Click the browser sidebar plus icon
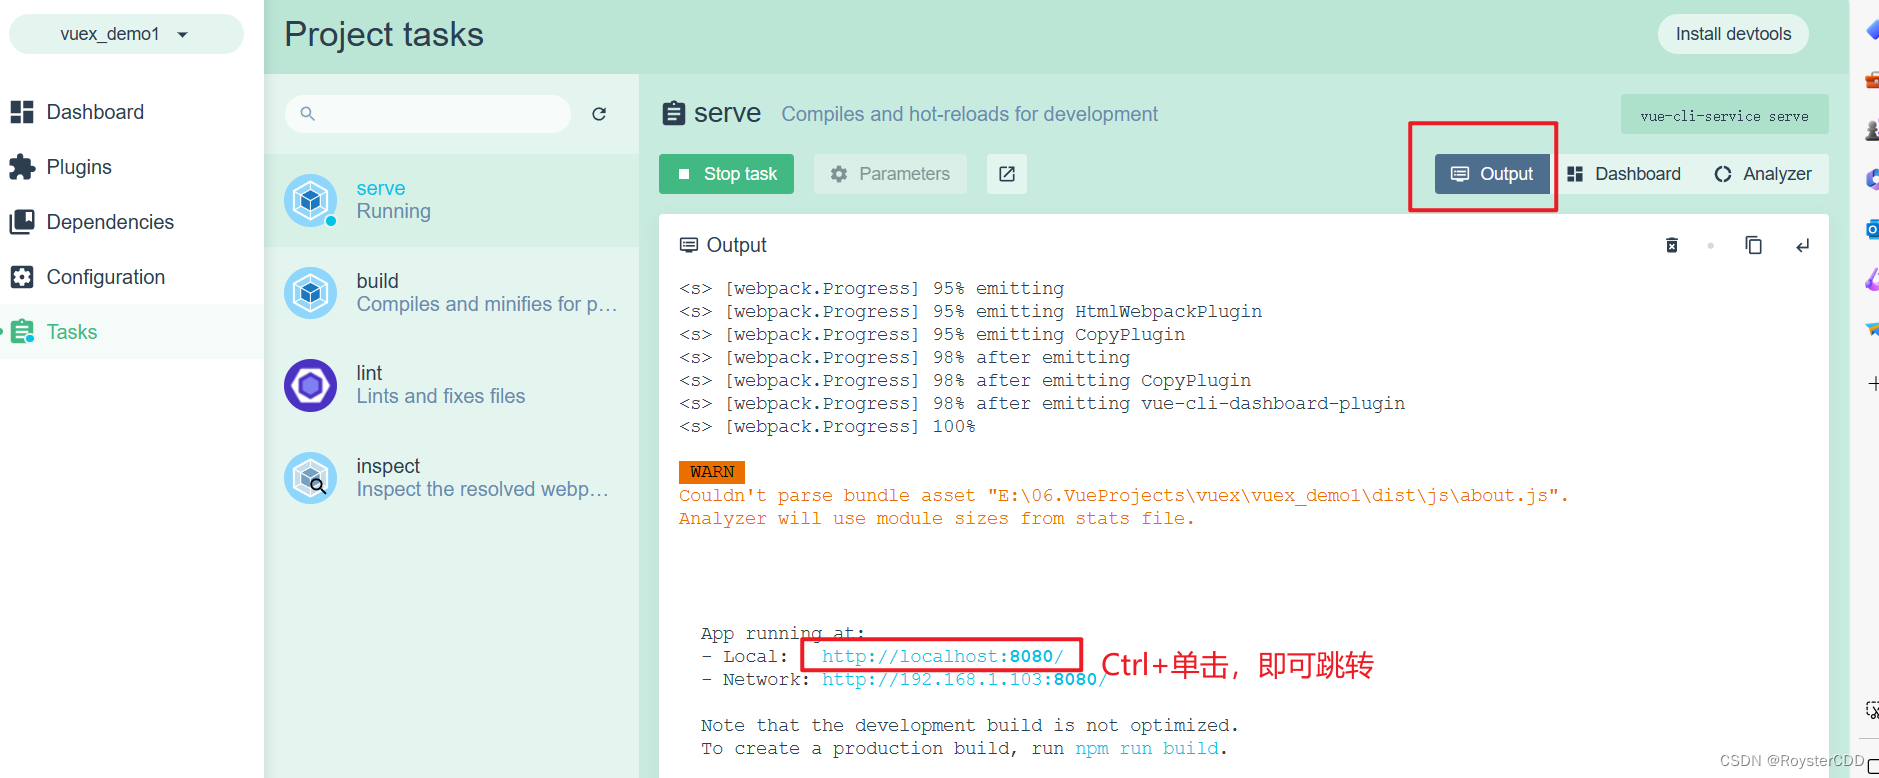Viewport: 1879px width, 778px height. point(1873,383)
